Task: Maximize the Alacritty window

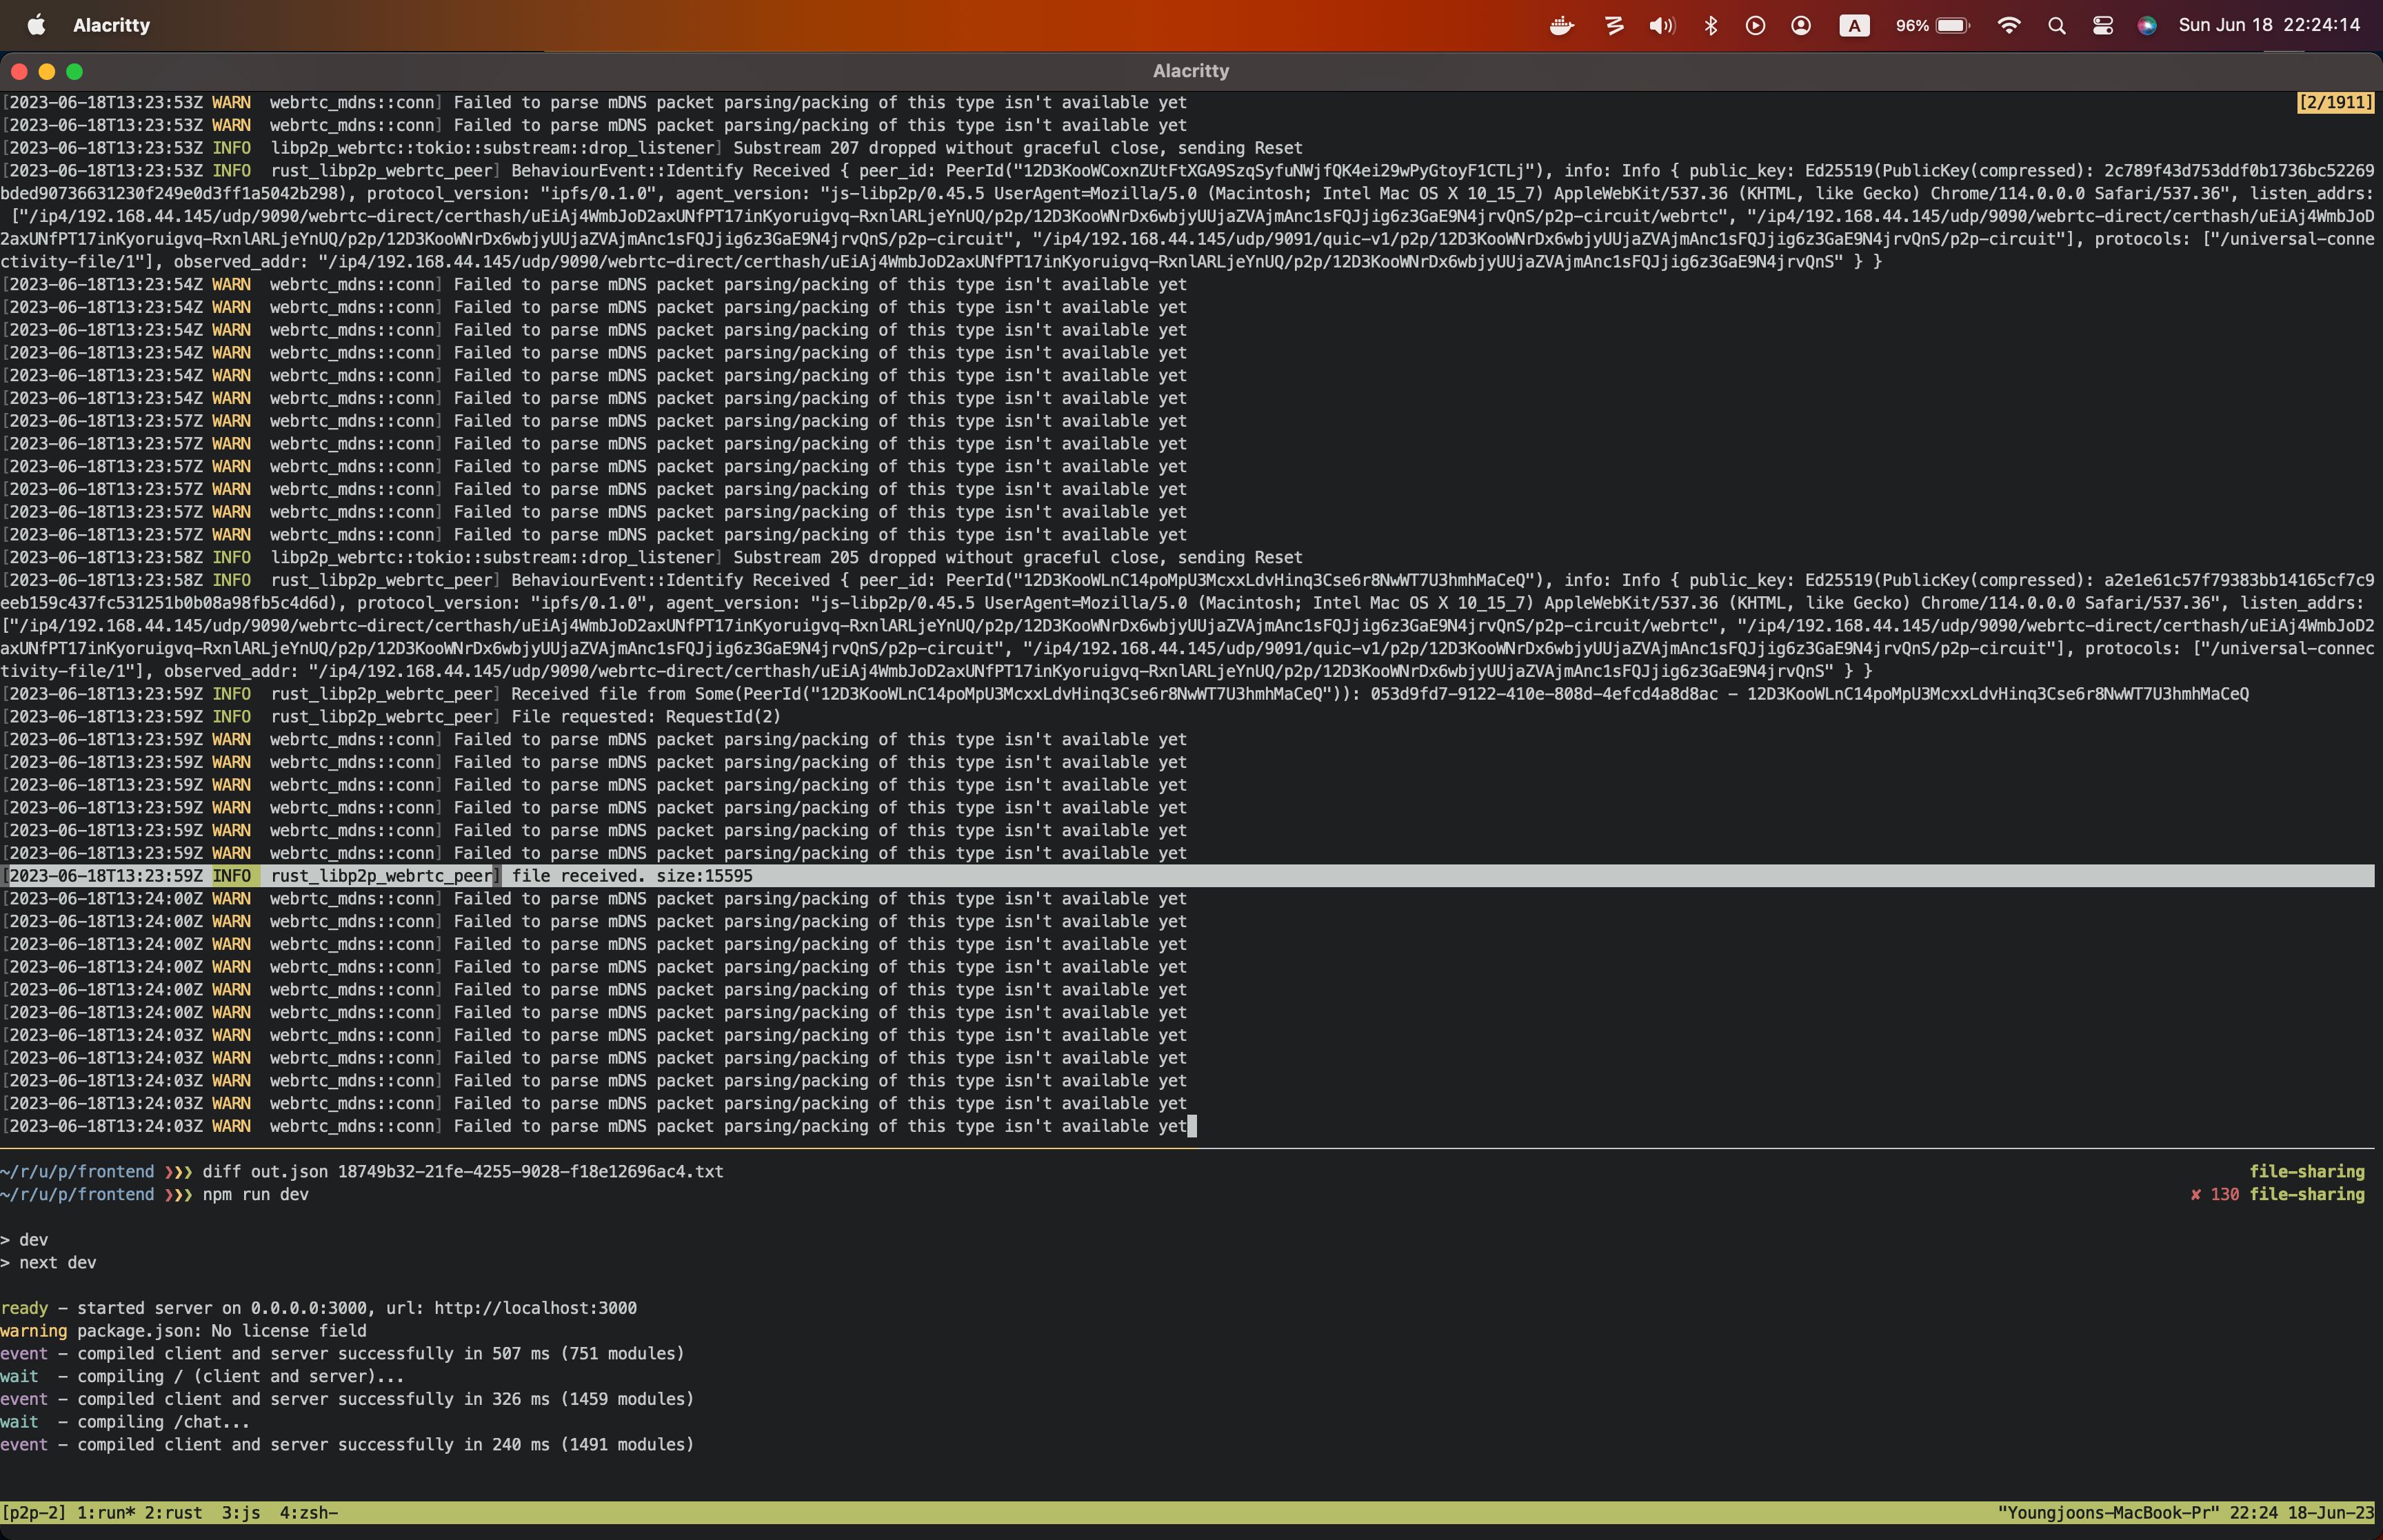Action: (x=74, y=71)
